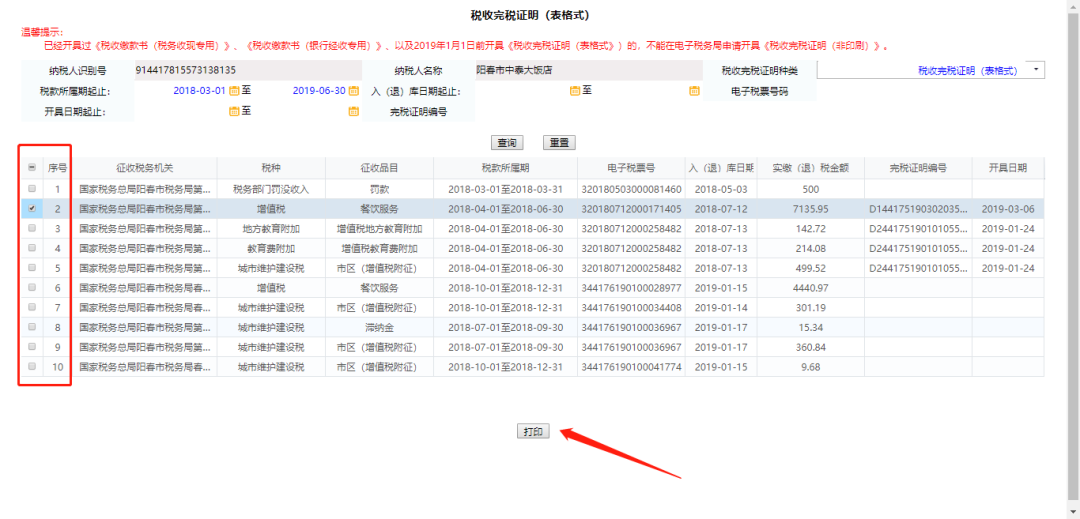Open calendar for 税款所属期 start date
1080x519 pixels.
point(234,91)
